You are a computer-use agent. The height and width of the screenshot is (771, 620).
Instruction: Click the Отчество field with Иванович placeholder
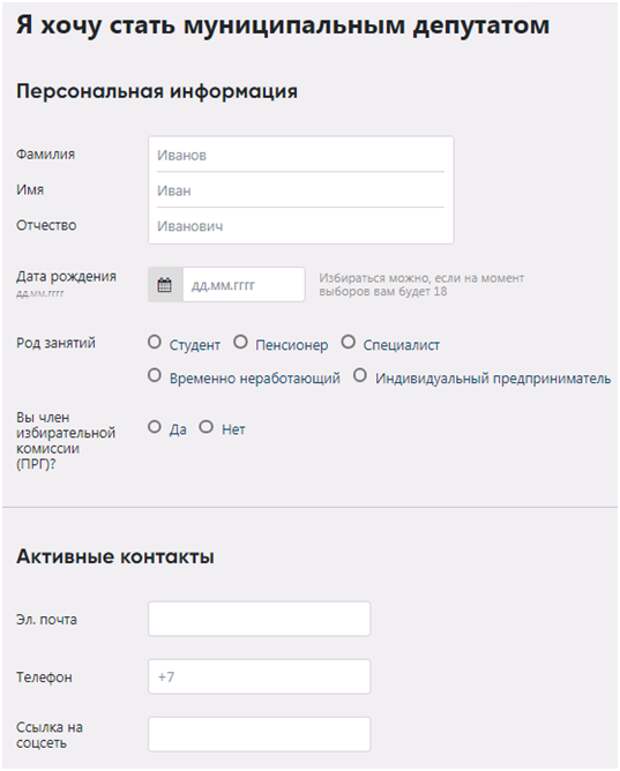pos(300,226)
